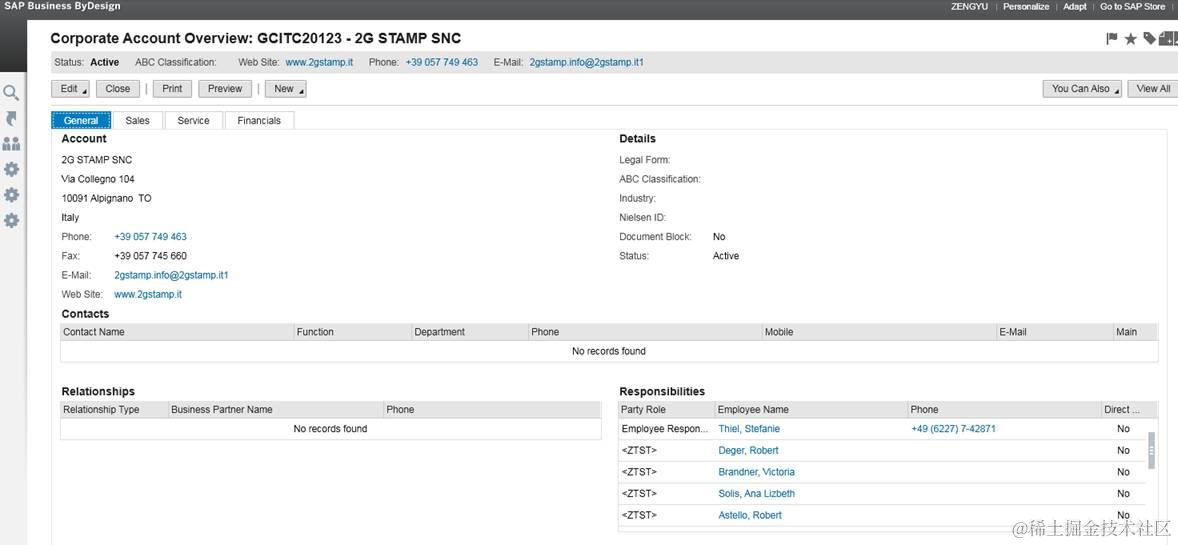1178x545 pixels.
Task: Click the Print button
Action: click(172, 89)
